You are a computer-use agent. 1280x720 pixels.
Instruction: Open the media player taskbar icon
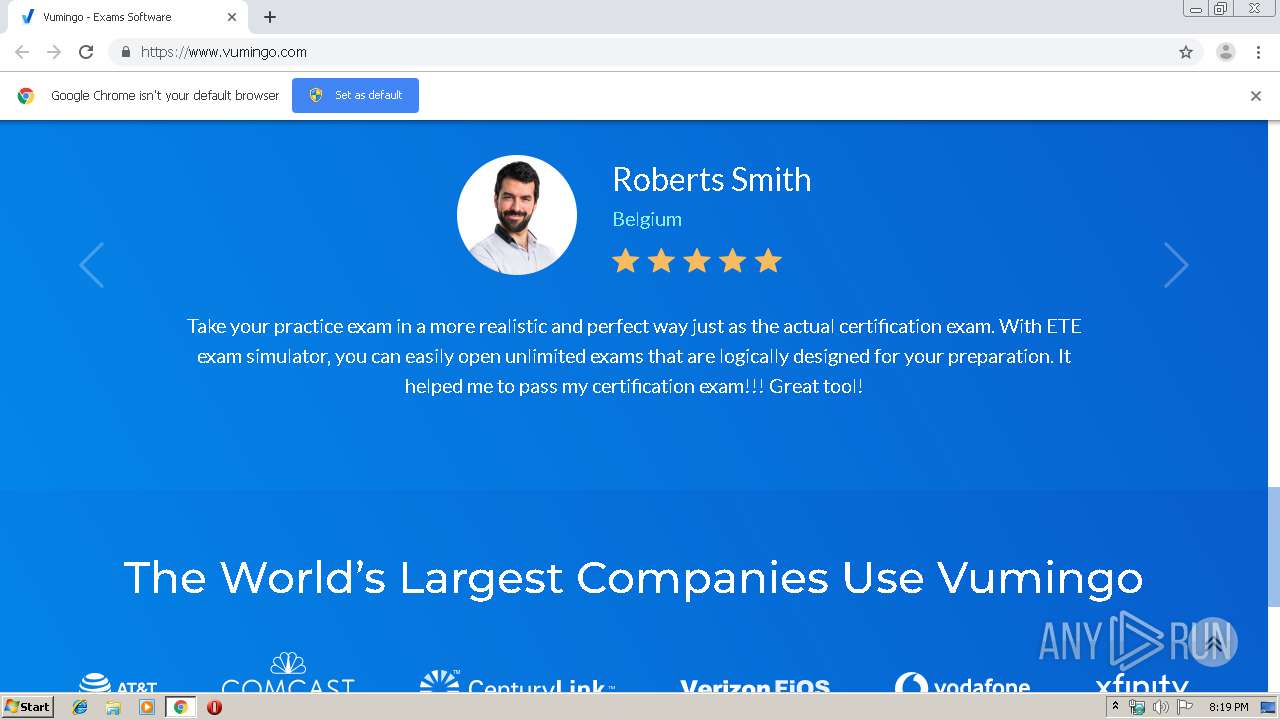(x=147, y=707)
